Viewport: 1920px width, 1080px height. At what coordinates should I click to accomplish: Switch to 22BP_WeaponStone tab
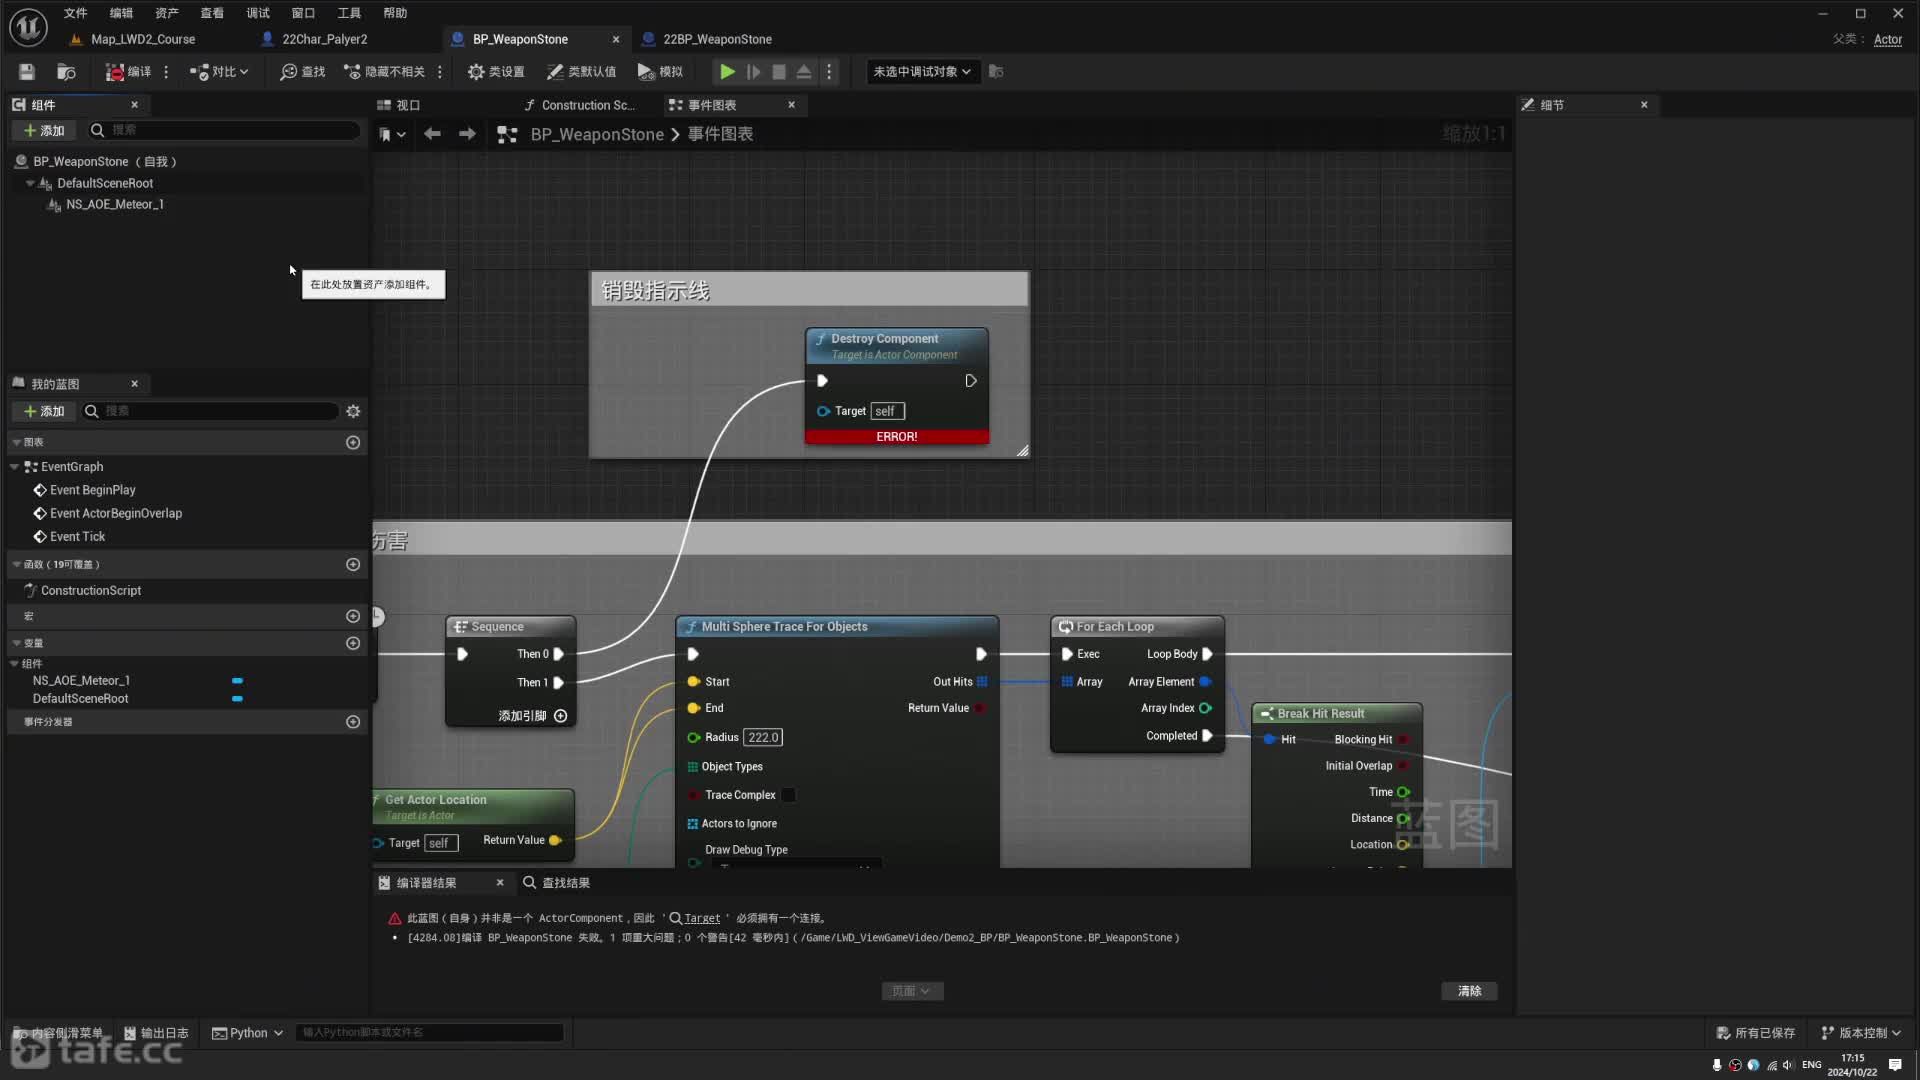click(717, 39)
